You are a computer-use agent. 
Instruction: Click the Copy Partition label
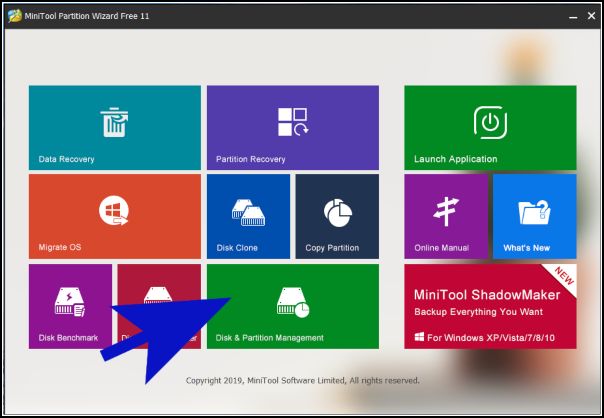332,248
